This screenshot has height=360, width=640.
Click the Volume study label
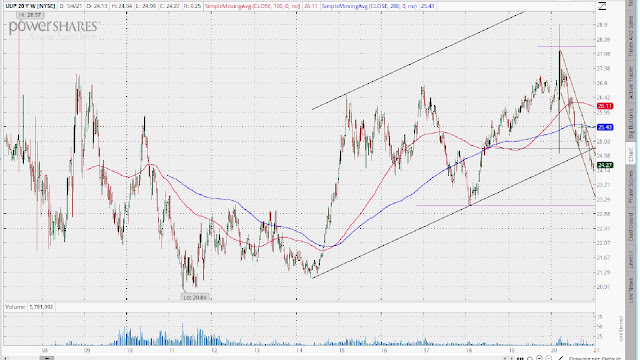tap(15, 307)
